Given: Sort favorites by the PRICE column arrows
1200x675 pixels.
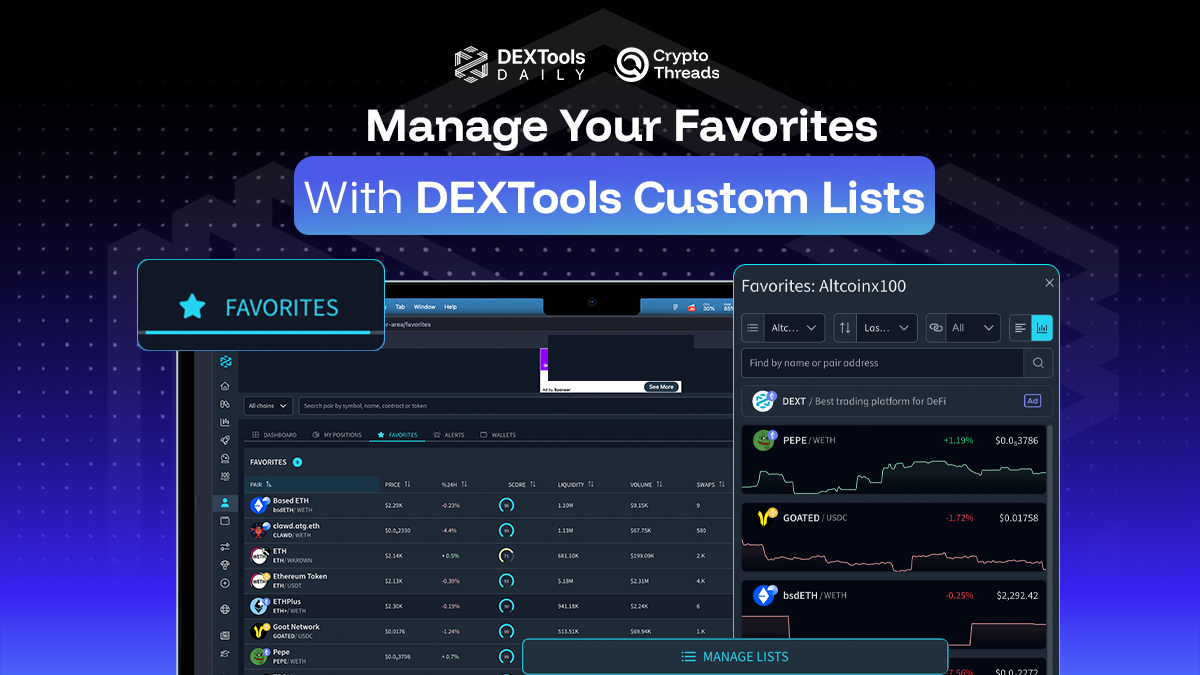Looking at the screenshot, I should pos(407,484).
